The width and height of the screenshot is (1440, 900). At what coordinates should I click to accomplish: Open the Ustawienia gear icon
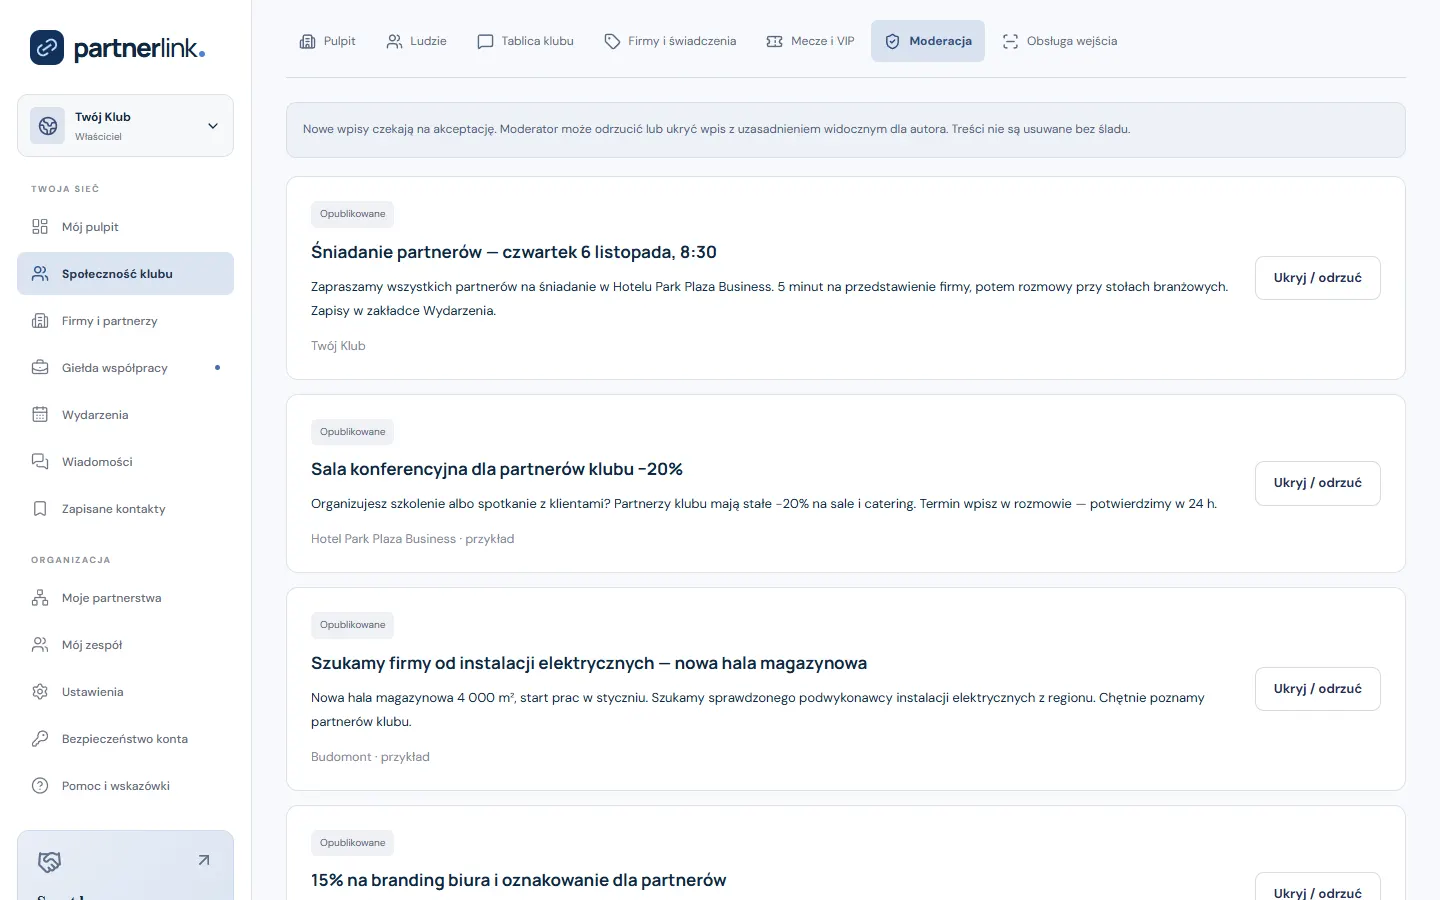click(40, 692)
